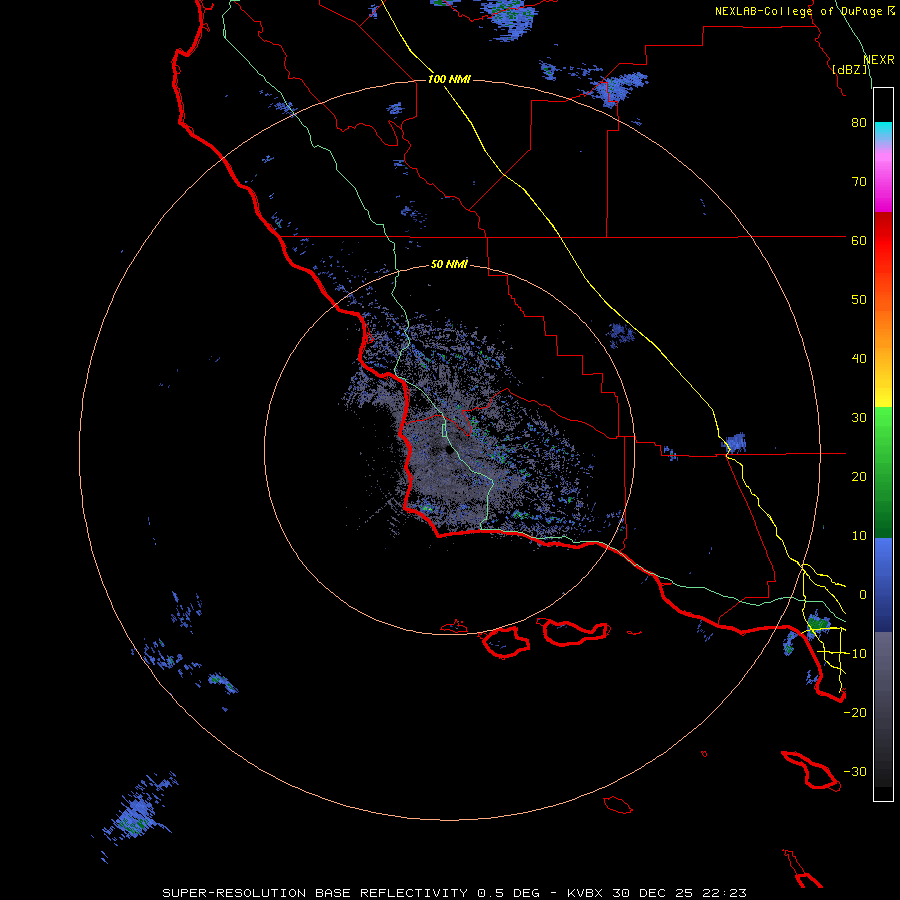Click the -30 dBZ scale value
Image resolution: width=900 pixels, height=900 pixels.
(x=855, y=771)
